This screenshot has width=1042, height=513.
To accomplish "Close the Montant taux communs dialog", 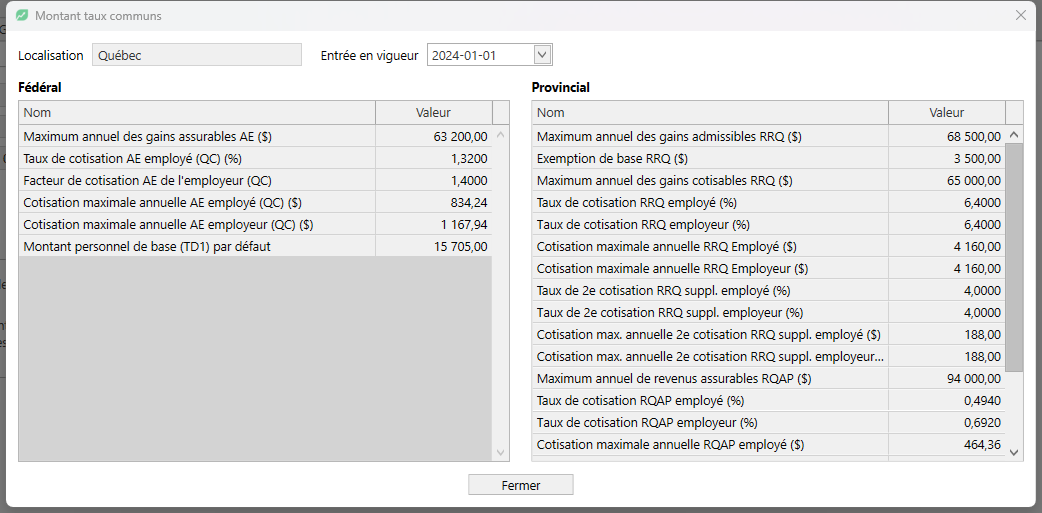I will tap(1021, 15).
